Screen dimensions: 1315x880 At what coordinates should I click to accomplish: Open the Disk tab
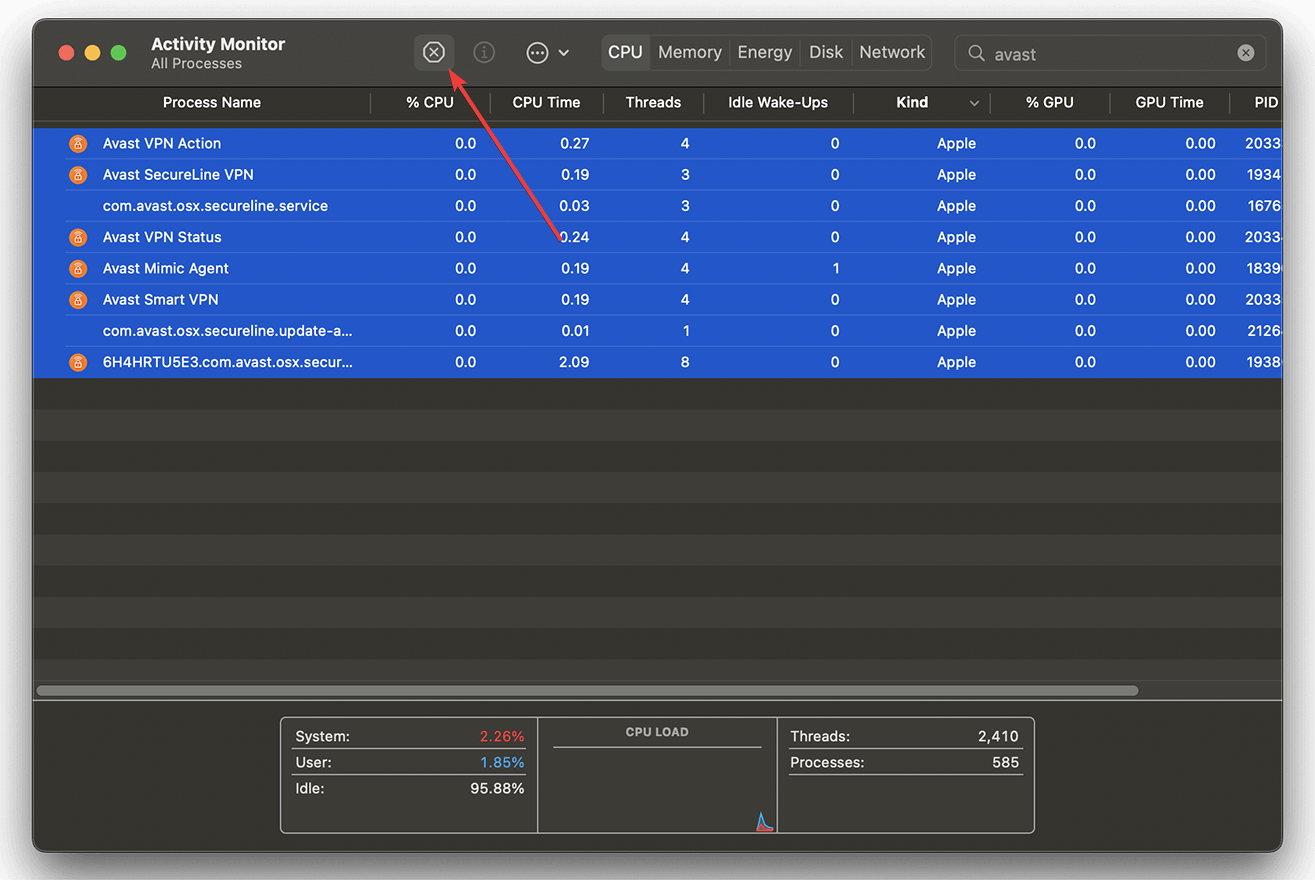(825, 53)
